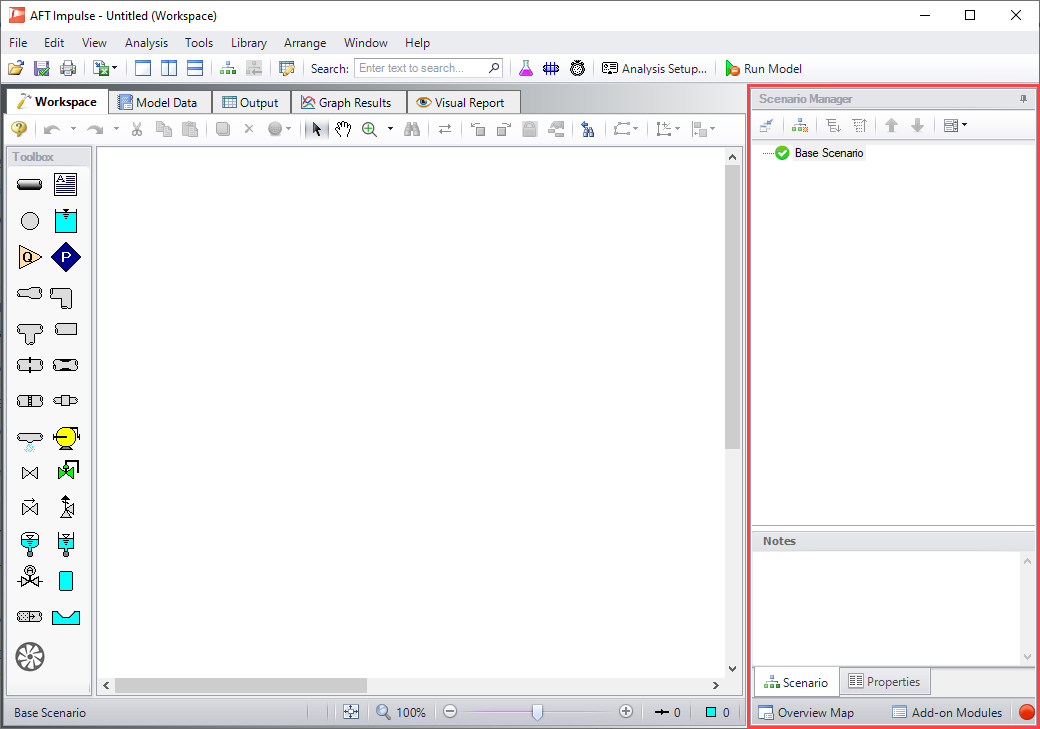Open the Analysis menu
The height and width of the screenshot is (729, 1040).
(x=146, y=43)
